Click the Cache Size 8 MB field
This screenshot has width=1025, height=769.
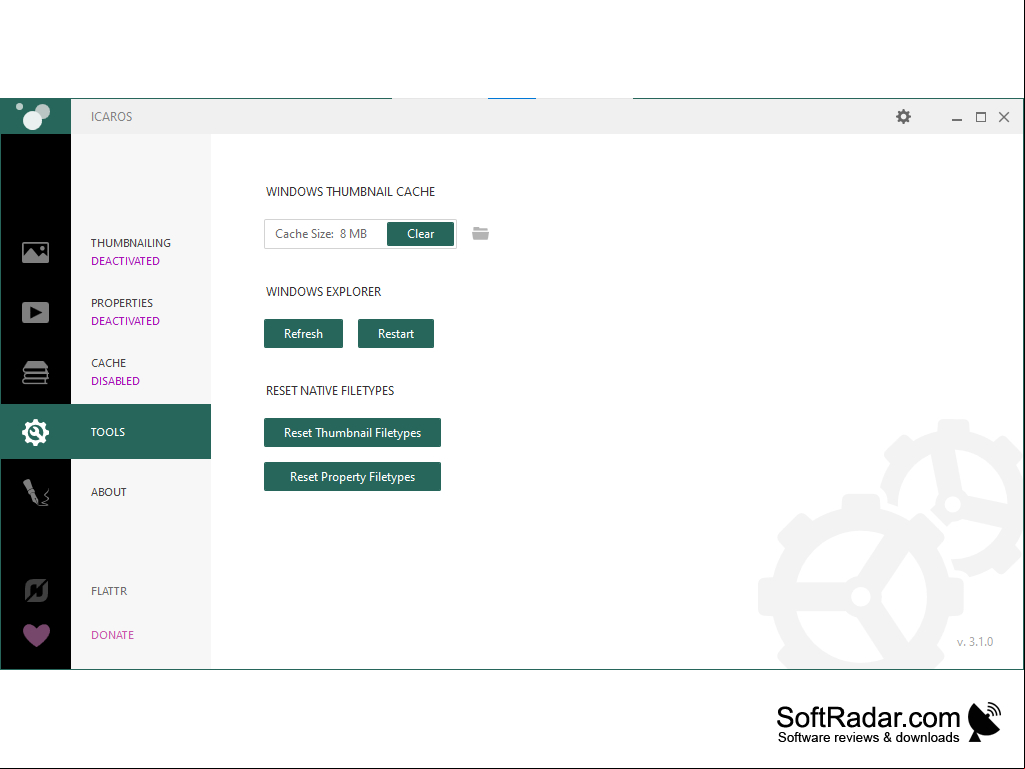tap(326, 234)
